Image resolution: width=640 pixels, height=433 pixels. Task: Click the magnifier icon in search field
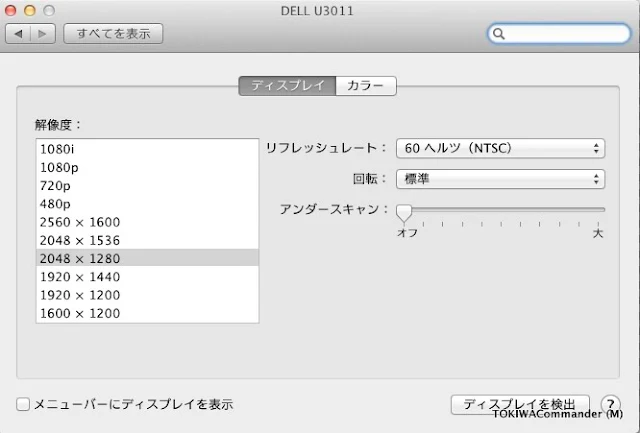point(499,34)
